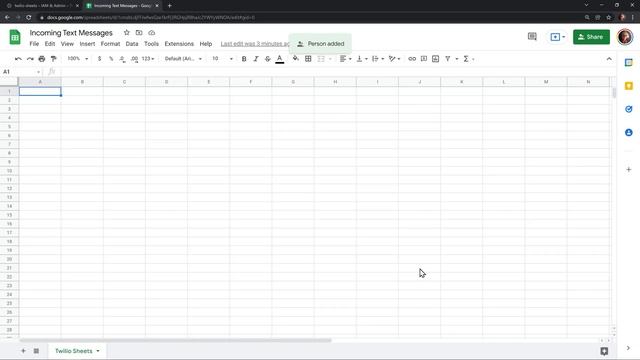
Task: Open Calendar in side panel
Action: tap(629, 62)
